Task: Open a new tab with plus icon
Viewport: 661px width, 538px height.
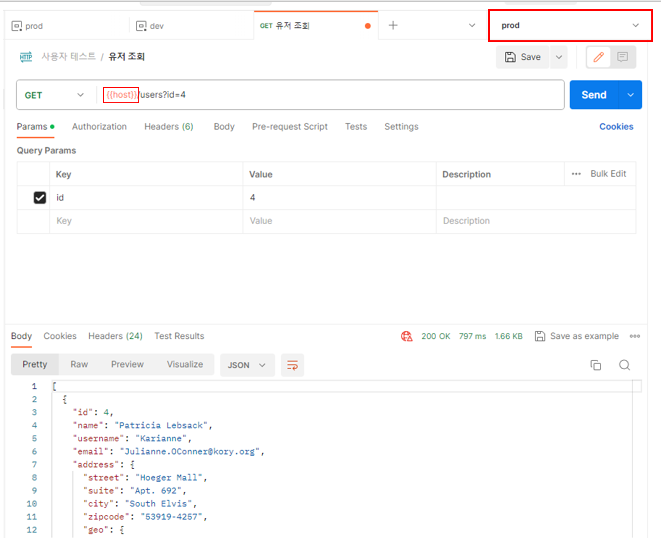Action: [x=393, y=25]
